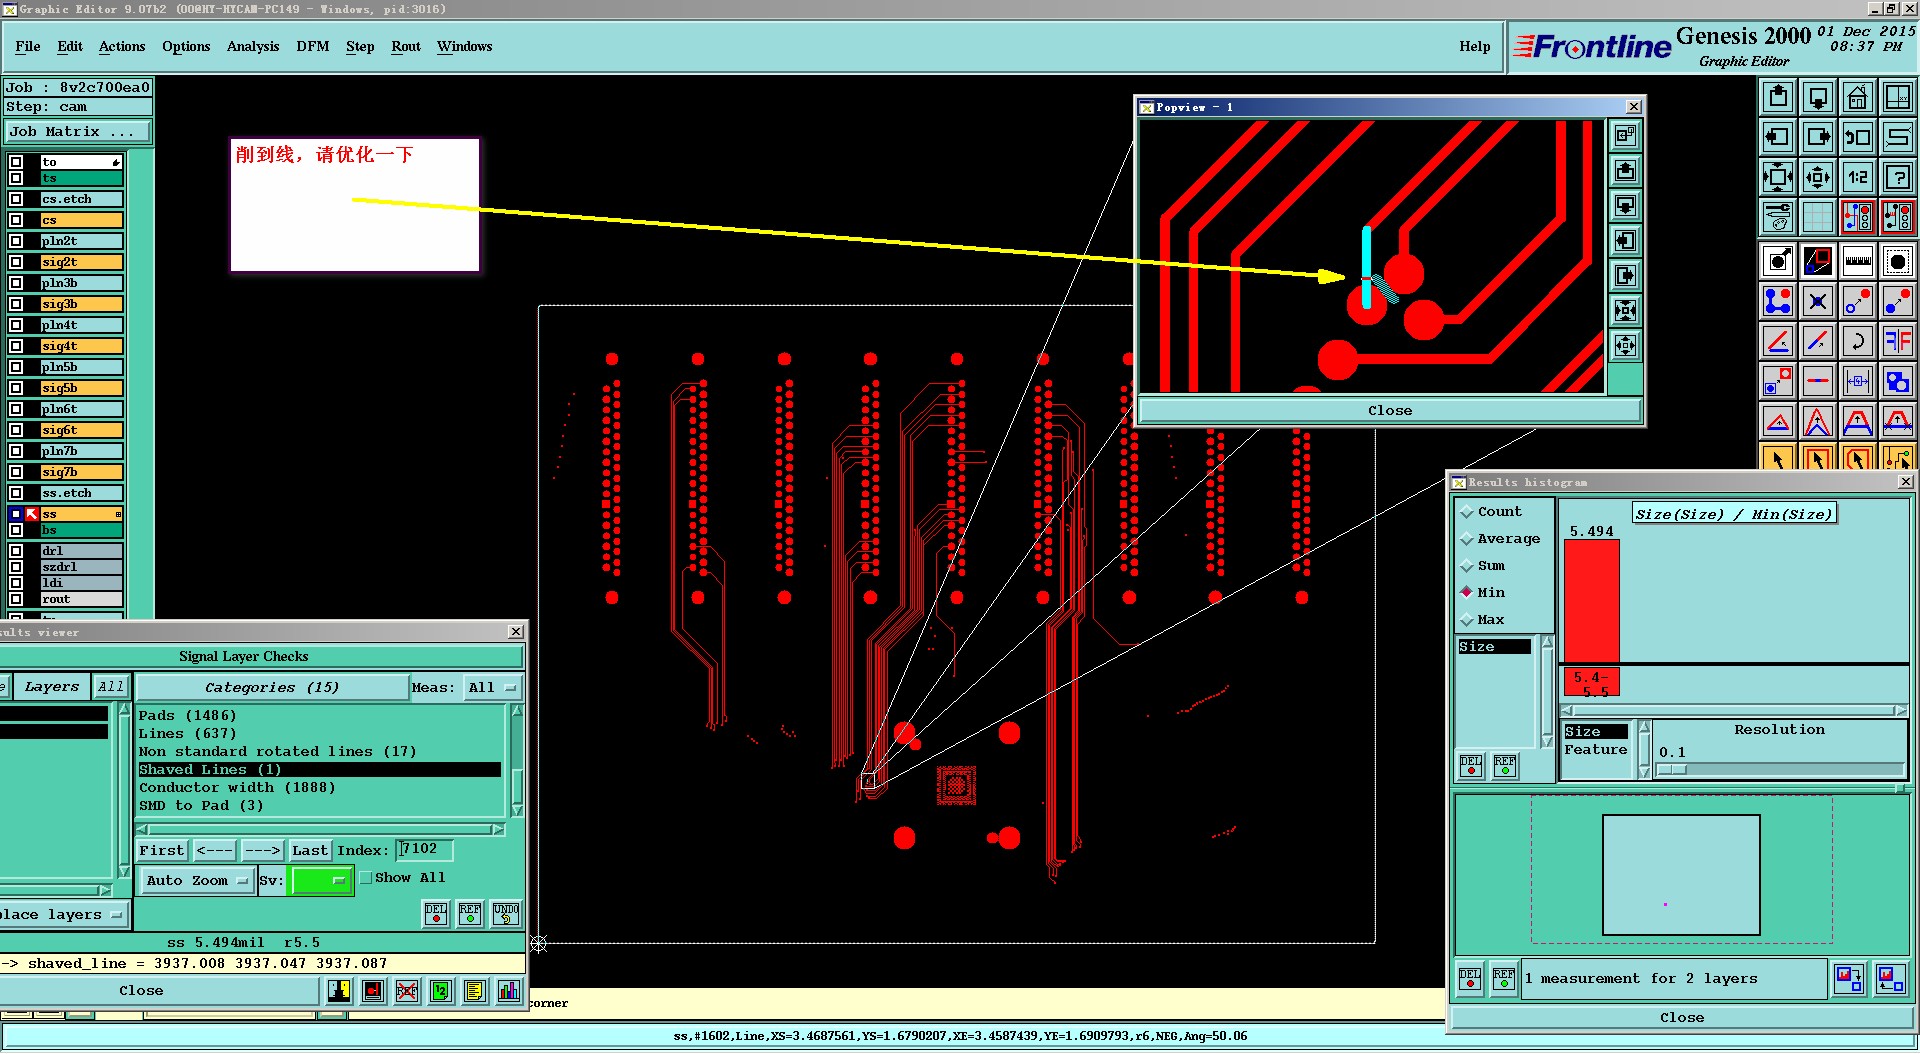Click the yellow notes icon in results viewer
The image size is (1920, 1054).
(474, 991)
